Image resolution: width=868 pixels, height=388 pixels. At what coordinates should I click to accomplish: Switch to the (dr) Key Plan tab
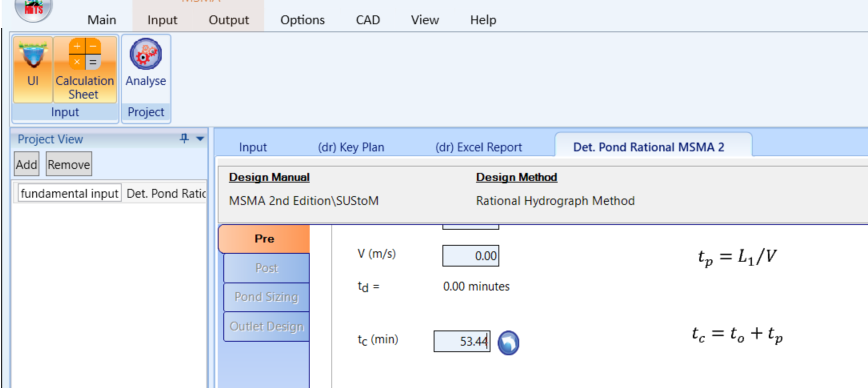(x=351, y=147)
